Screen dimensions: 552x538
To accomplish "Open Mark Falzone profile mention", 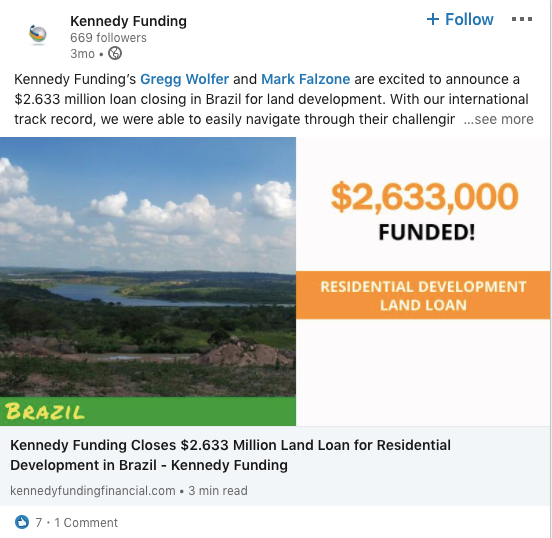I will [x=306, y=79].
